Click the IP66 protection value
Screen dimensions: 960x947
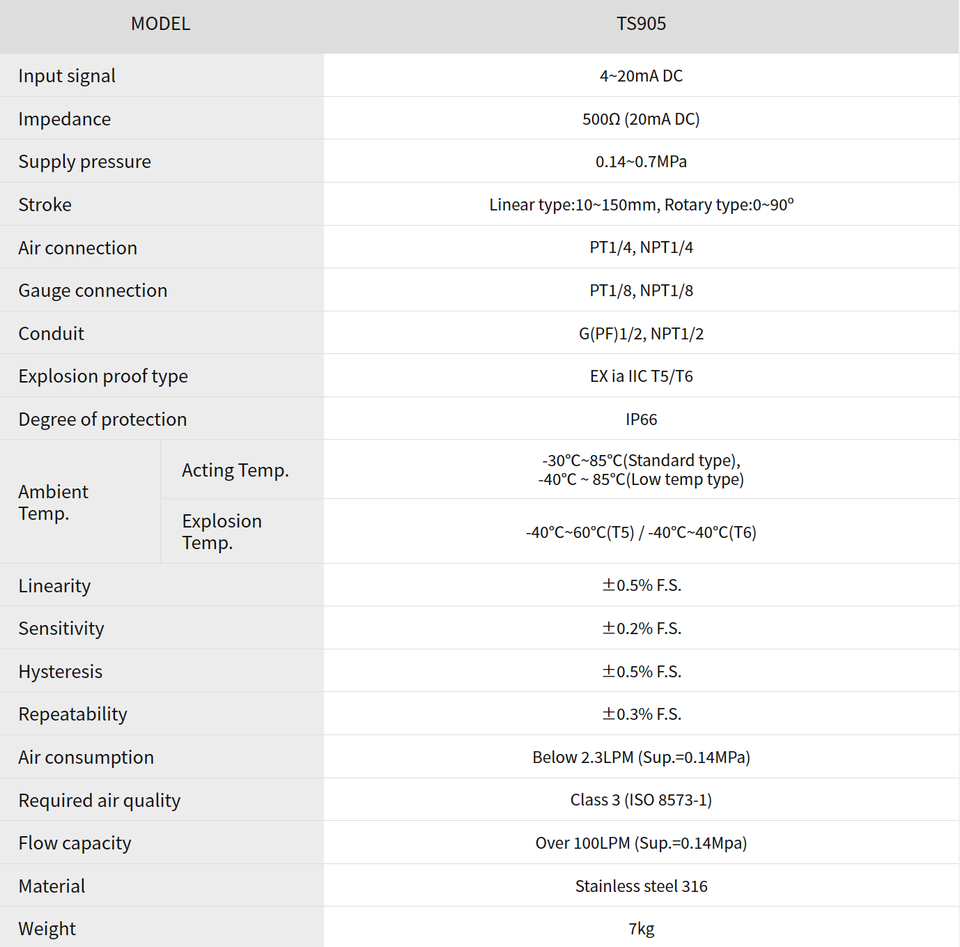(x=641, y=420)
